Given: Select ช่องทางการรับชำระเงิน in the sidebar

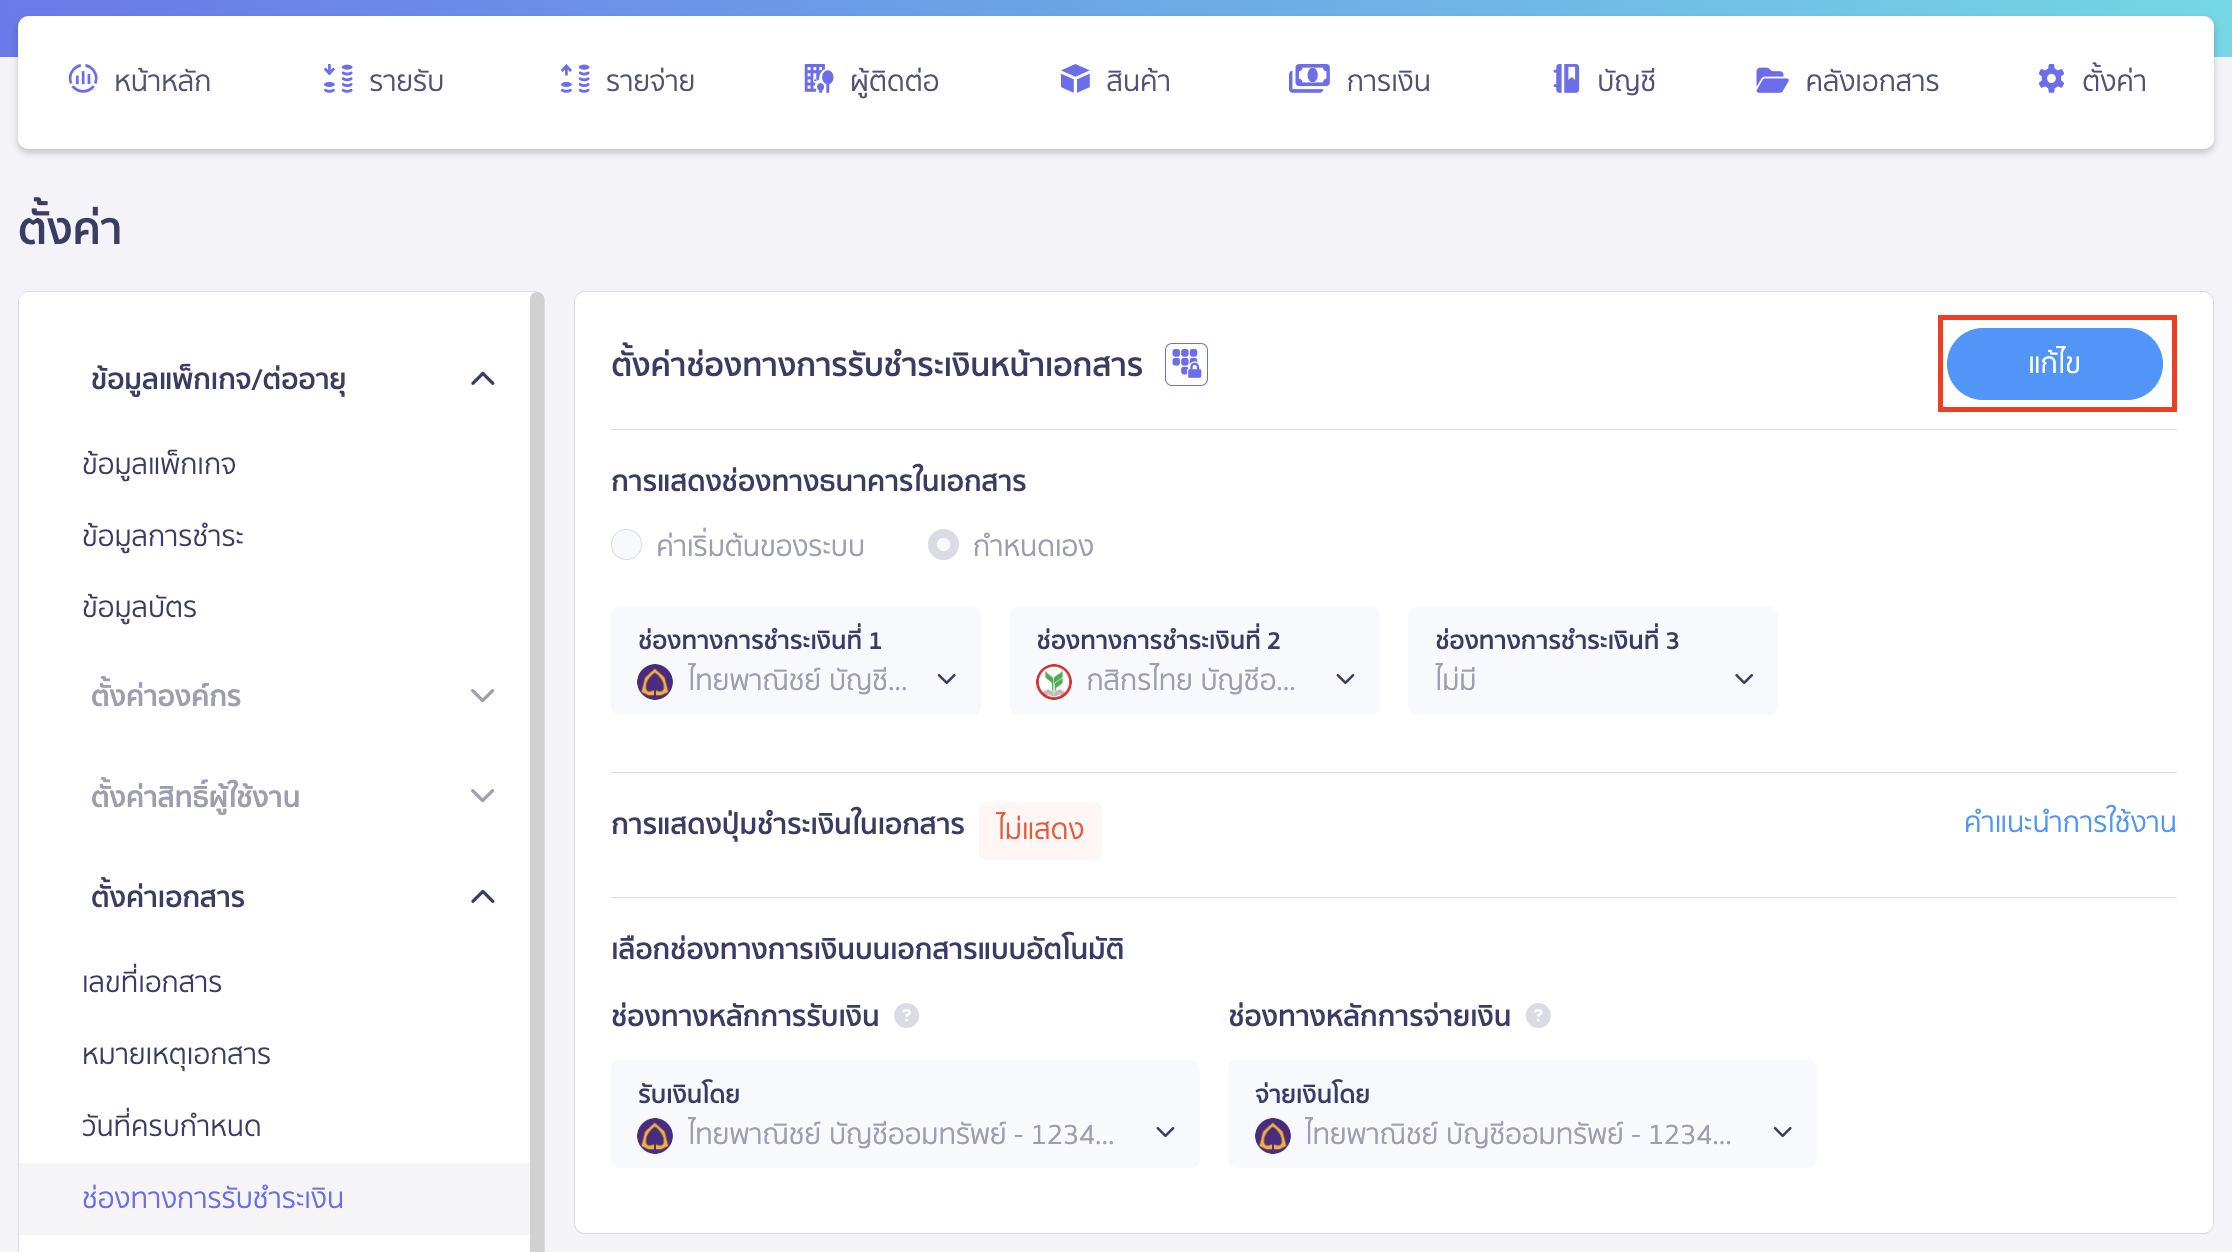Looking at the screenshot, I should click(213, 1197).
